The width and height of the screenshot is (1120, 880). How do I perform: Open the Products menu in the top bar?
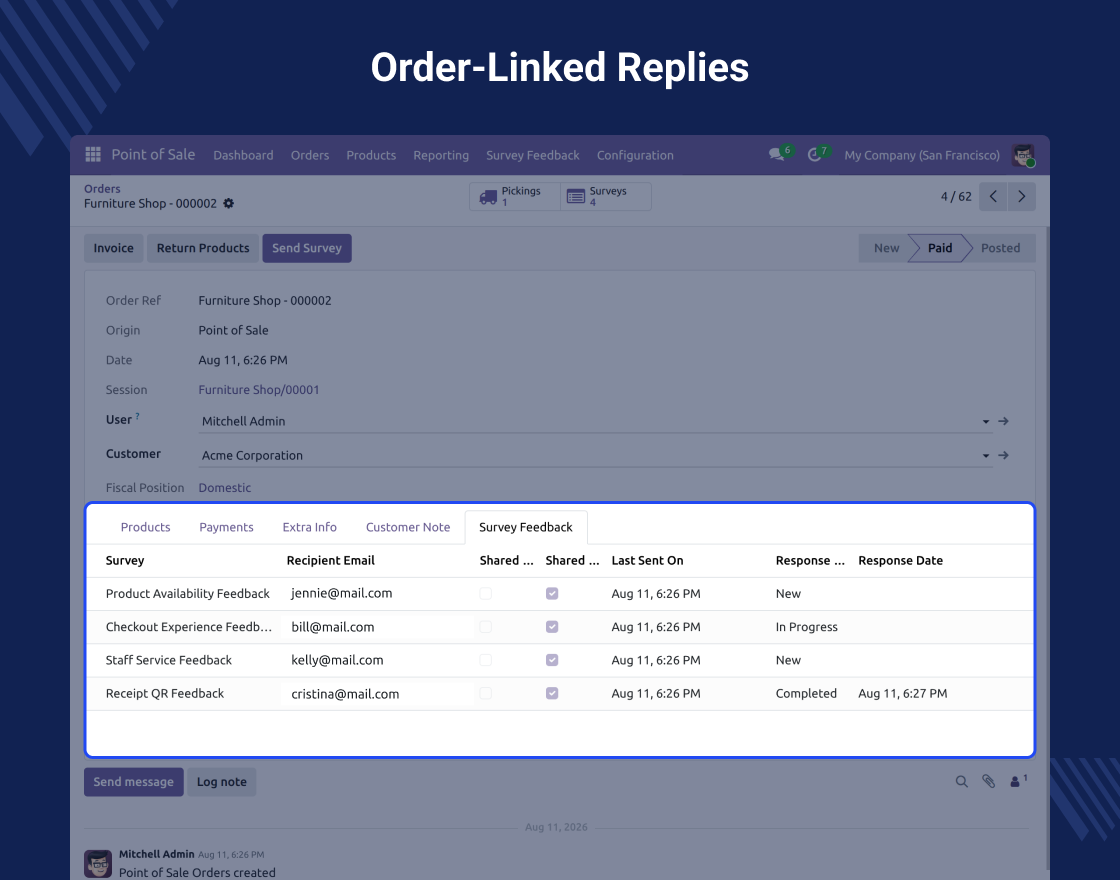371,155
